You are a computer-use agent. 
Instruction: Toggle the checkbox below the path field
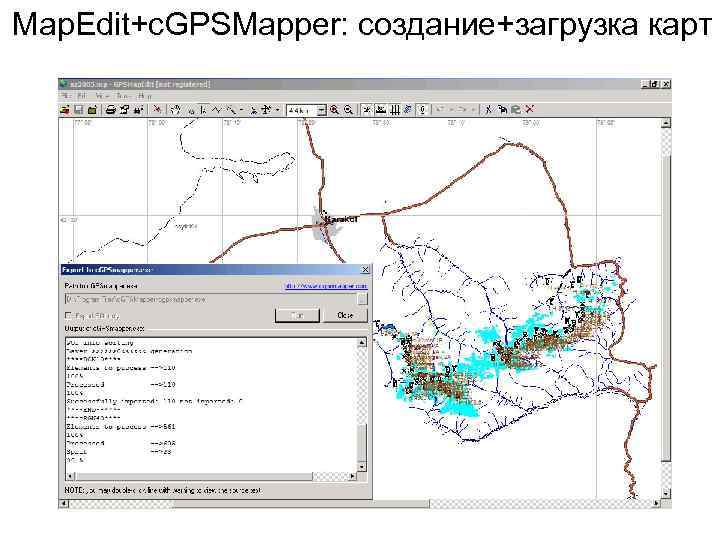point(68,315)
